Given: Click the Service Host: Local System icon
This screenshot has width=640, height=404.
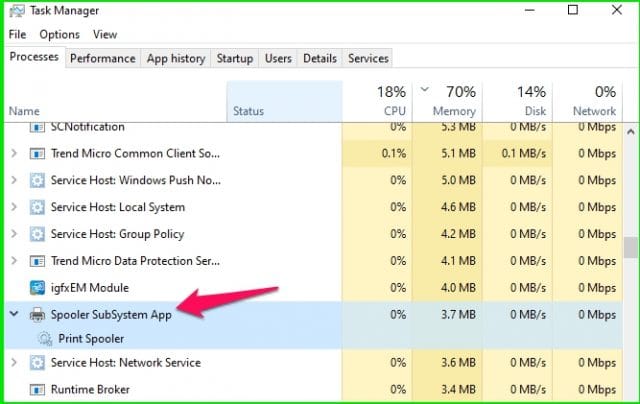Looking at the screenshot, I should 38,207.
